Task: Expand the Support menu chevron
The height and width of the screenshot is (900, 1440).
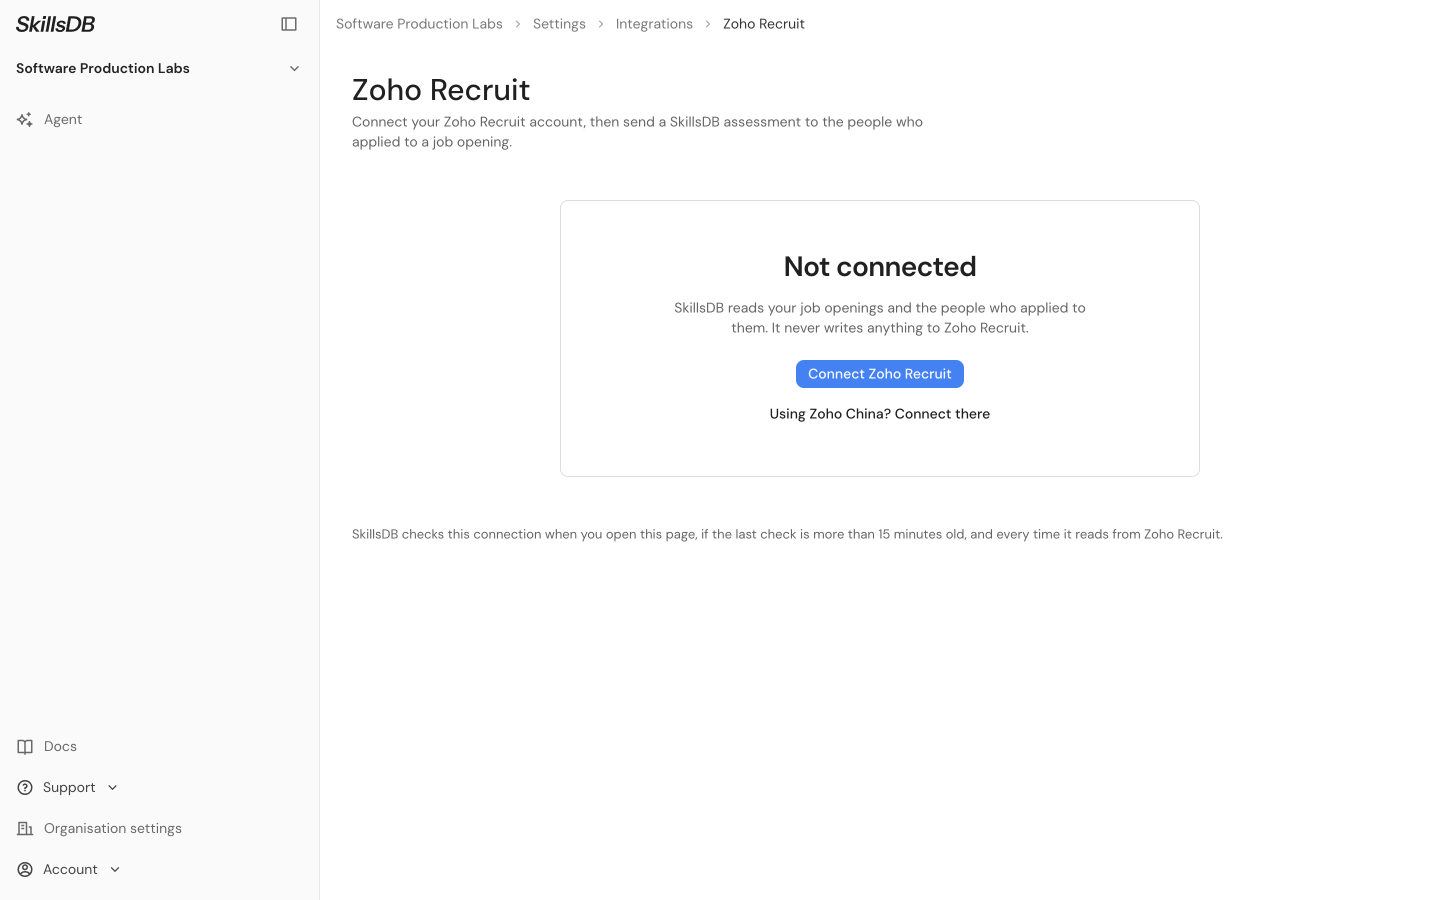Action: 113,788
